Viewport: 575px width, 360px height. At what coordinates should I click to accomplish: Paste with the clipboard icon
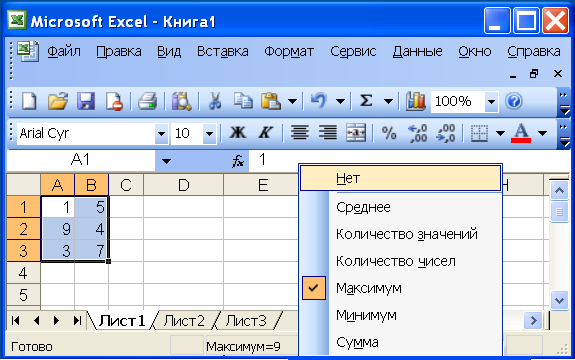tap(271, 101)
